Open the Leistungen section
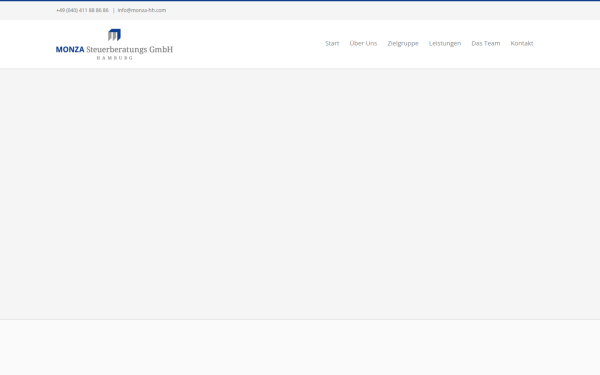600x375 pixels. coord(445,44)
